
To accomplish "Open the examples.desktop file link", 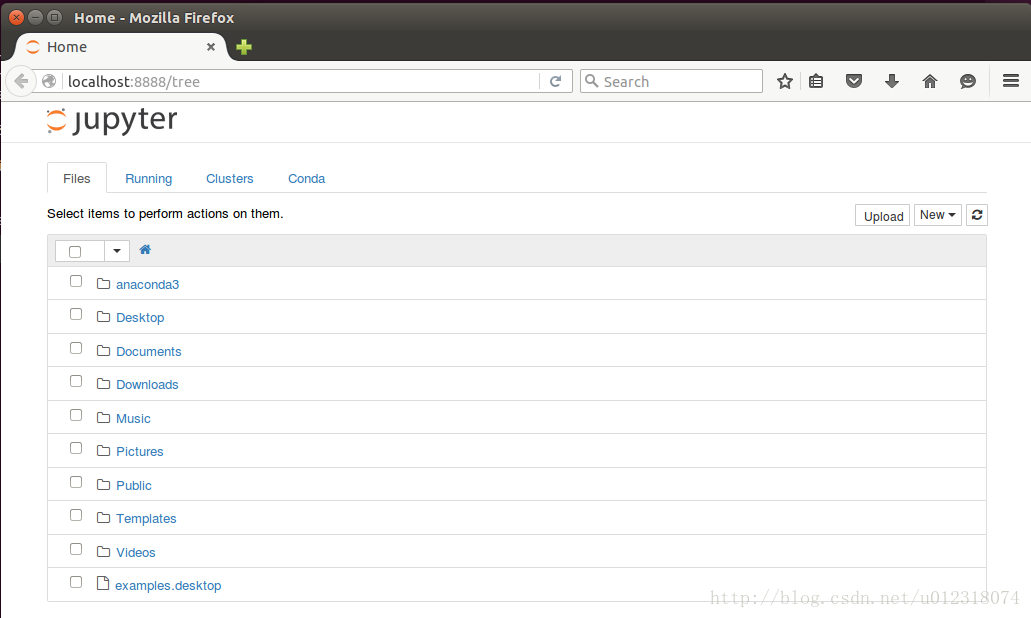I will point(168,586).
